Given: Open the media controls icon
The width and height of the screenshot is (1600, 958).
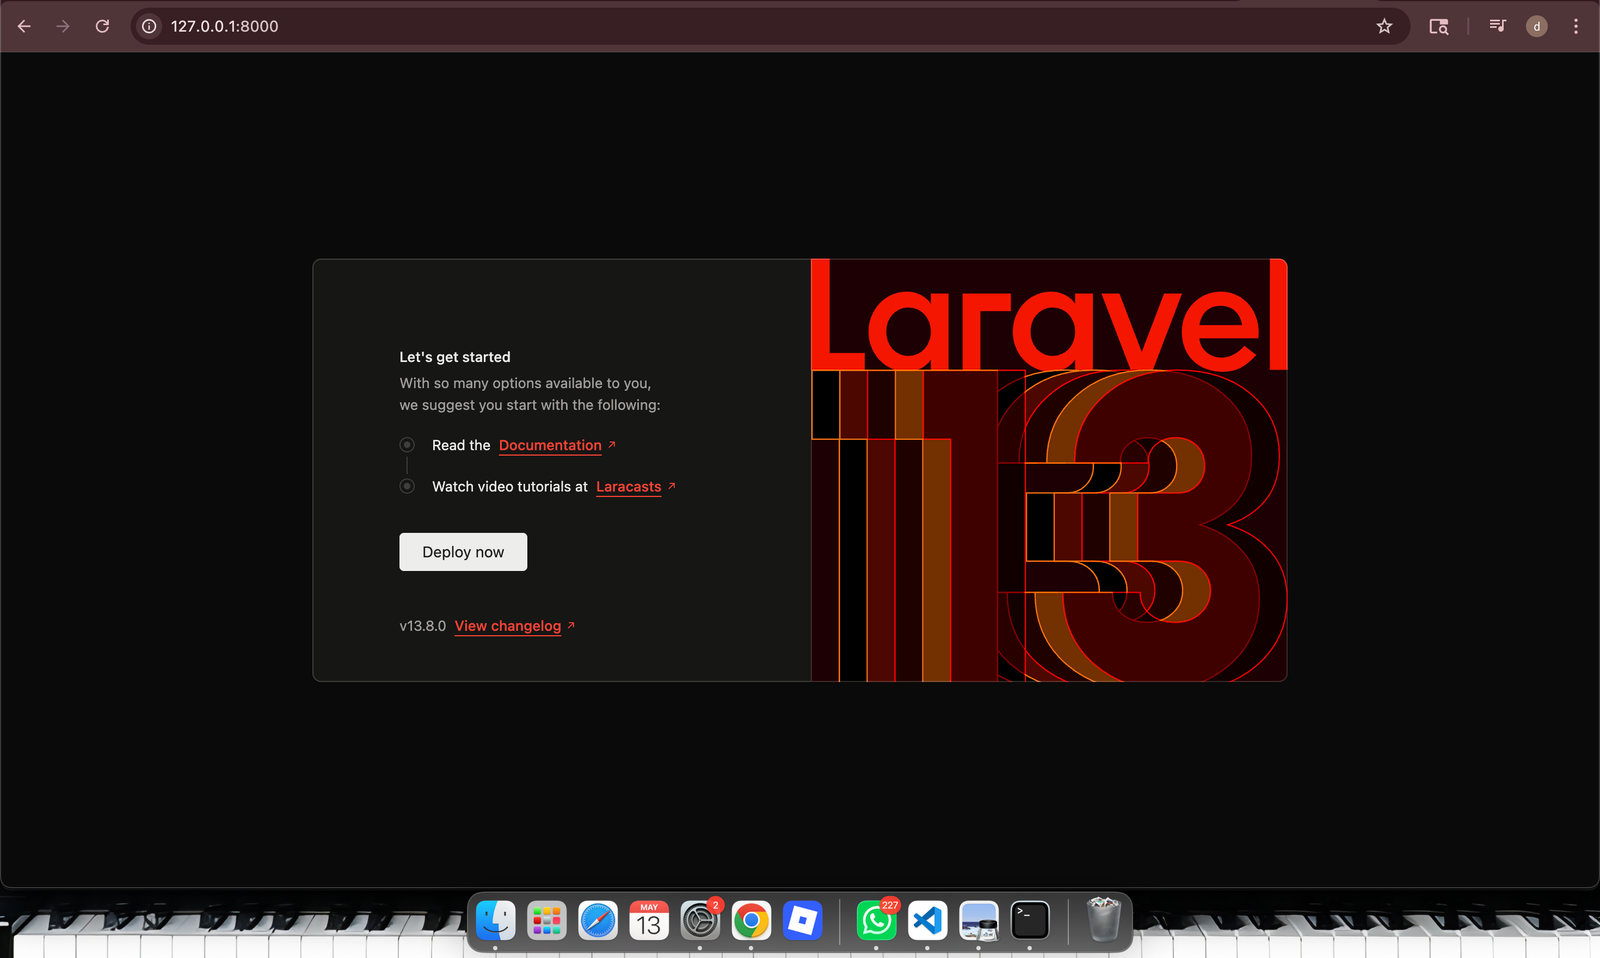Looking at the screenshot, I should tap(1497, 26).
